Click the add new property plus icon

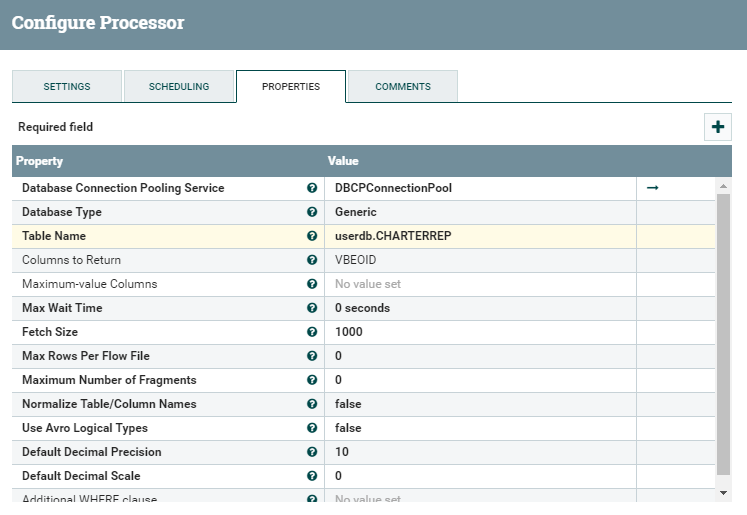tap(718, 127)
